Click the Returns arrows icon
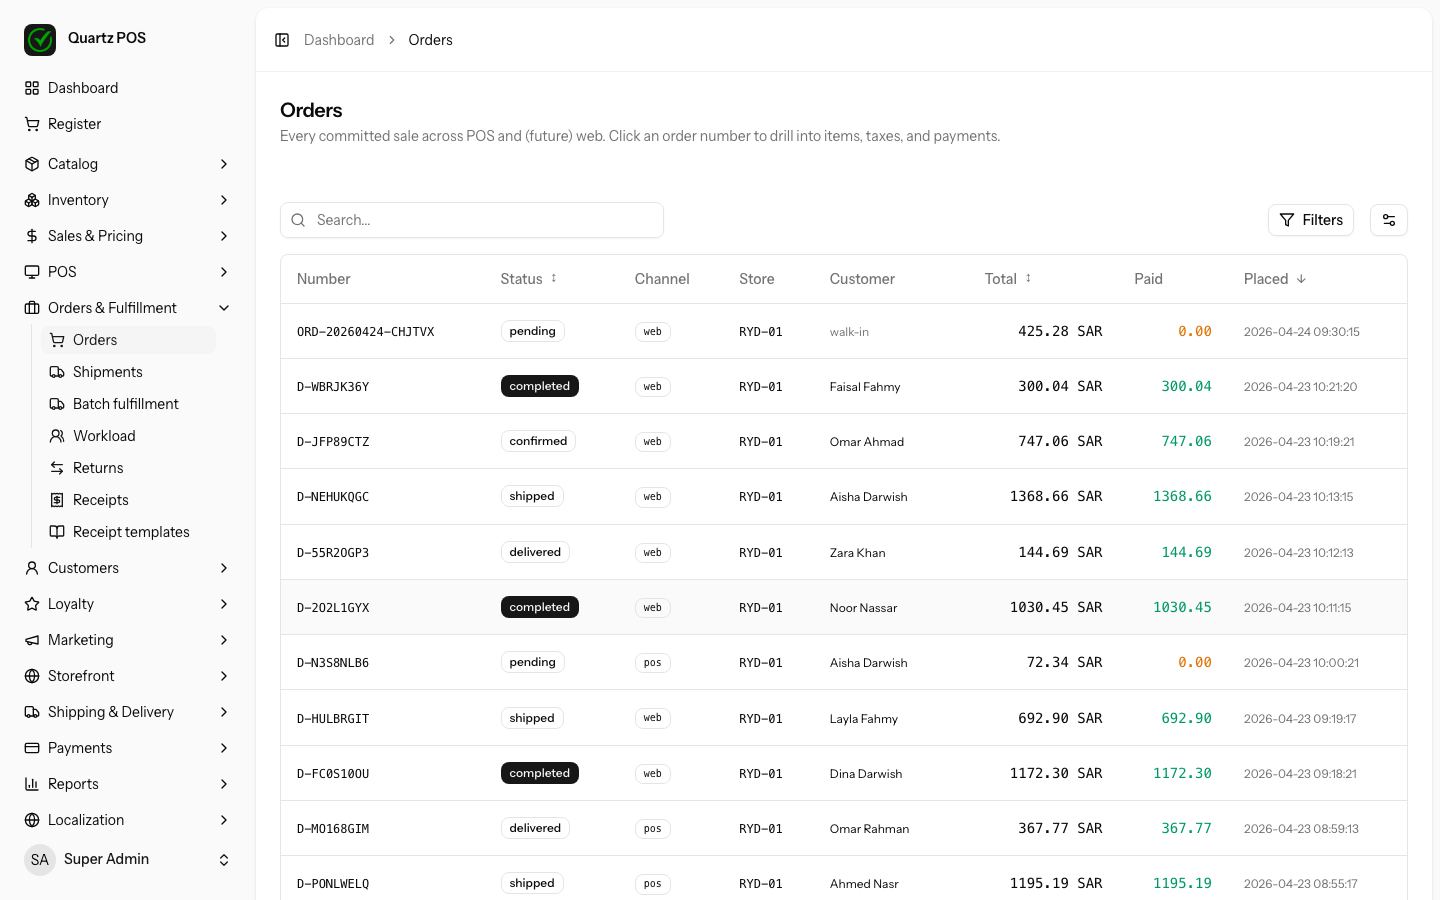The image size is (1440, 900). point(57,468)
